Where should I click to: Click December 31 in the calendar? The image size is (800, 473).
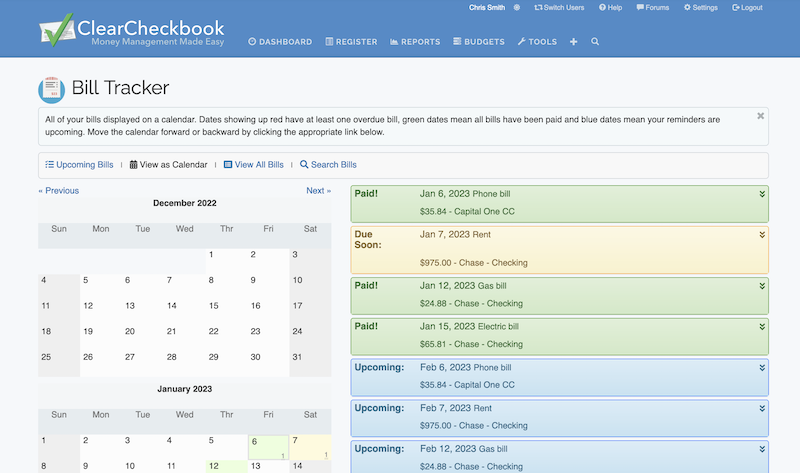point(310,364)
